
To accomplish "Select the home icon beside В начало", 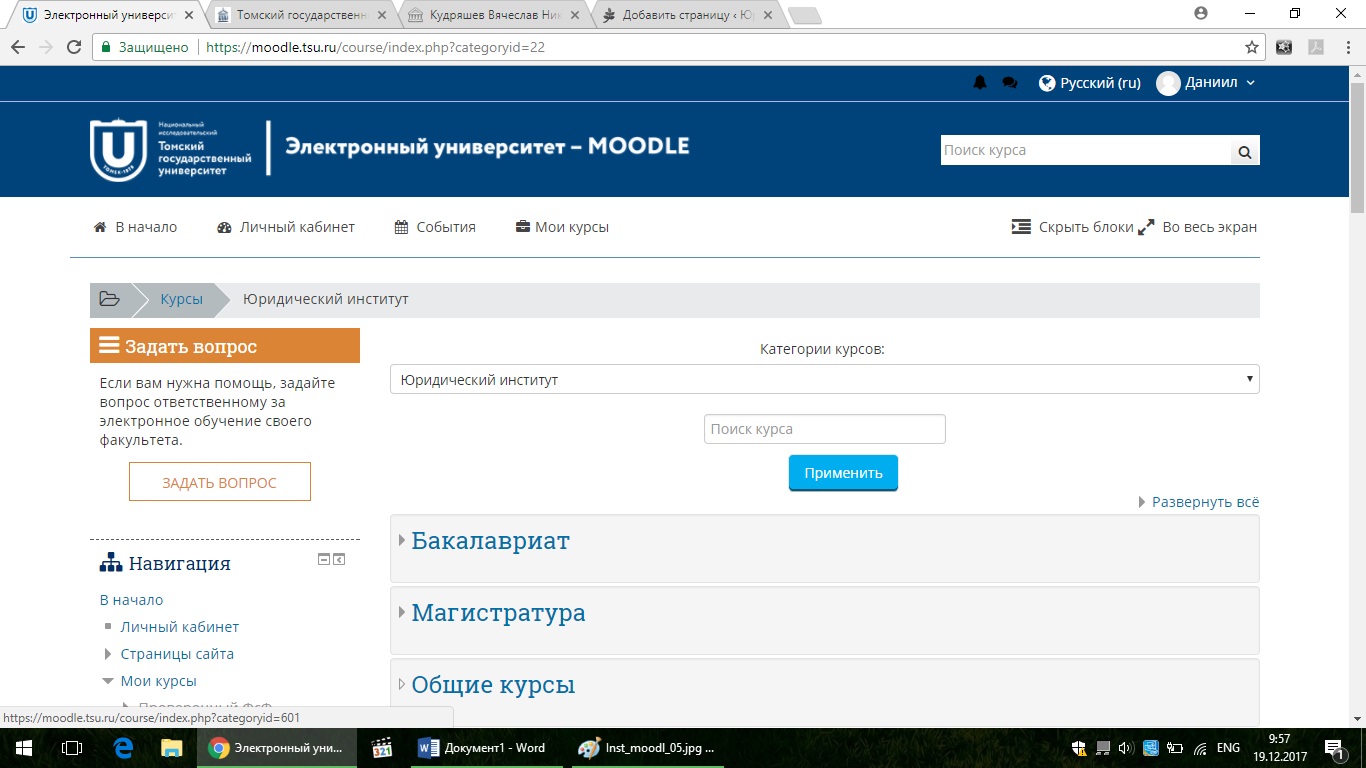I will click(x=98, y=227).
